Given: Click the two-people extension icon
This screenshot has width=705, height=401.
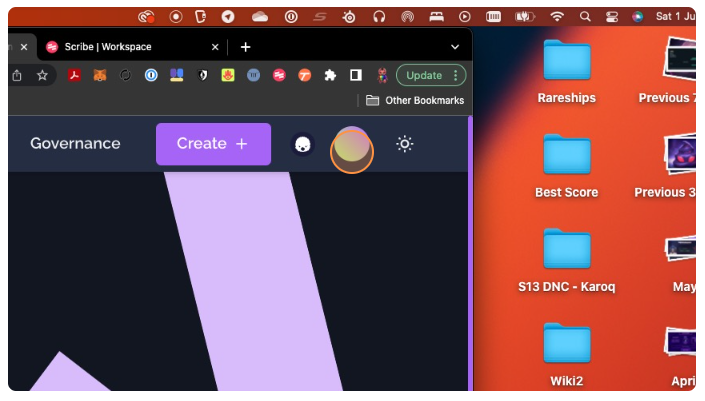Looking at the screenshot, I should tap(177, 75).
